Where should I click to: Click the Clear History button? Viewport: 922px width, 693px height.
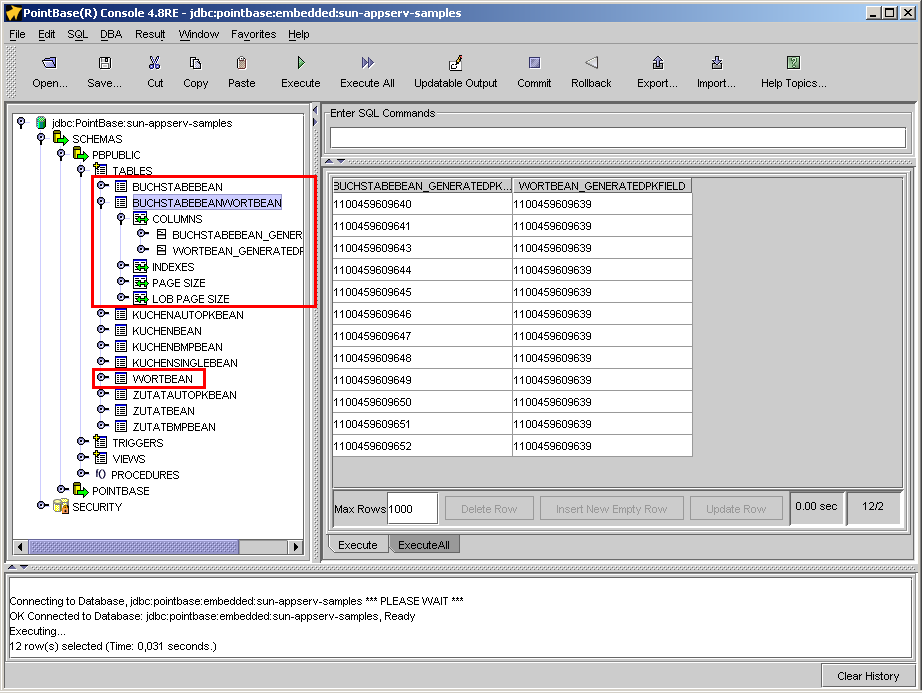pos(868,676)
